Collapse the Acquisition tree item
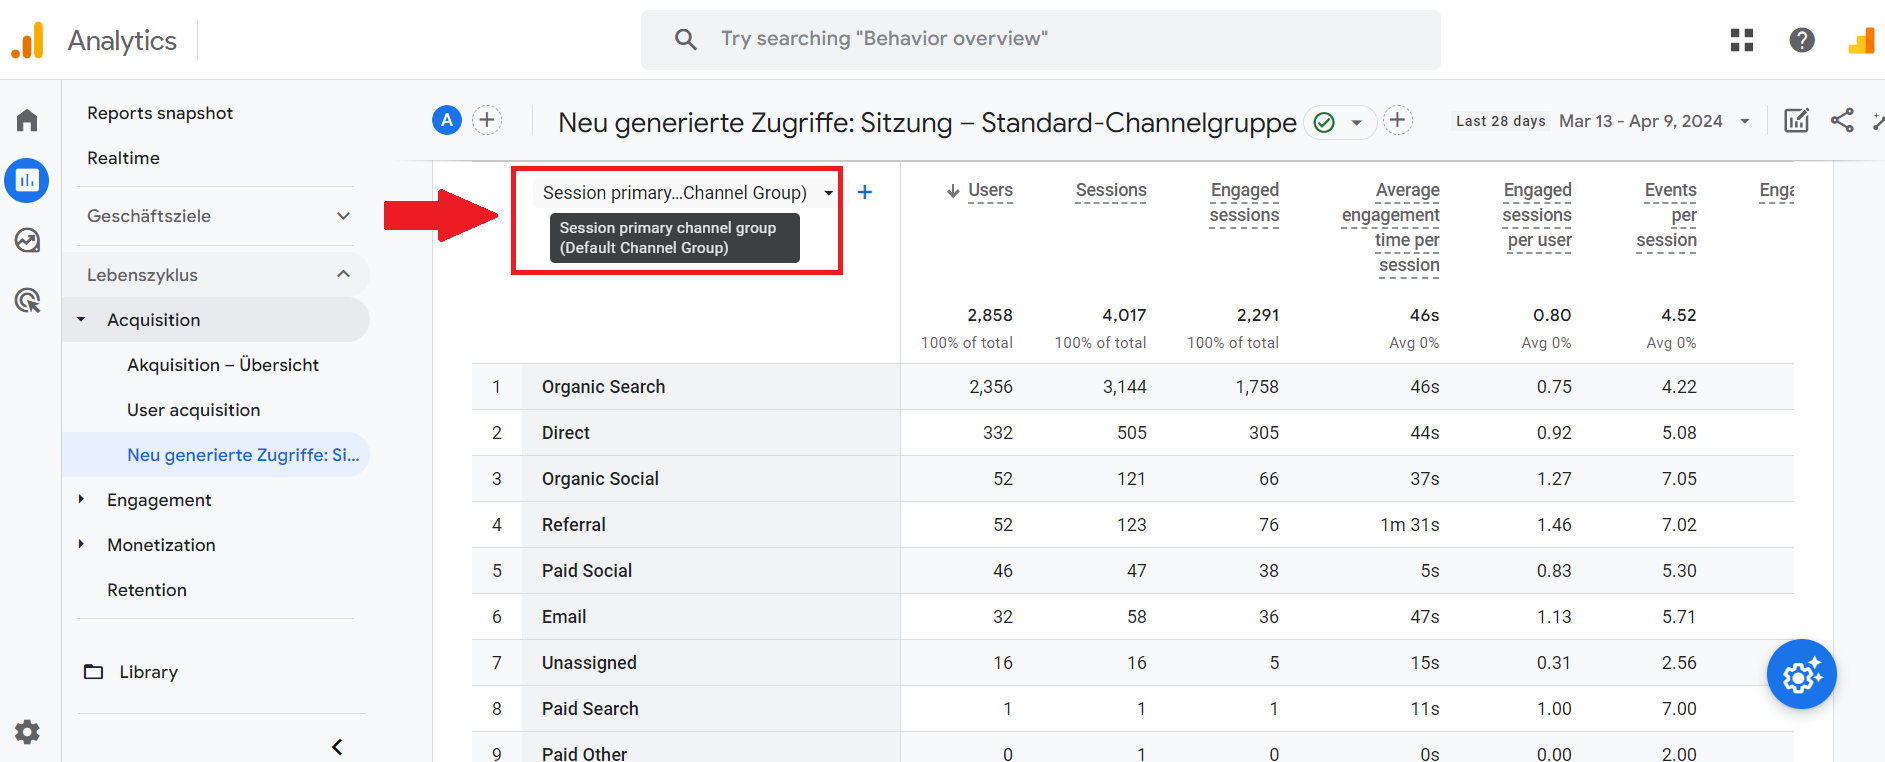 tap(82, 320)
